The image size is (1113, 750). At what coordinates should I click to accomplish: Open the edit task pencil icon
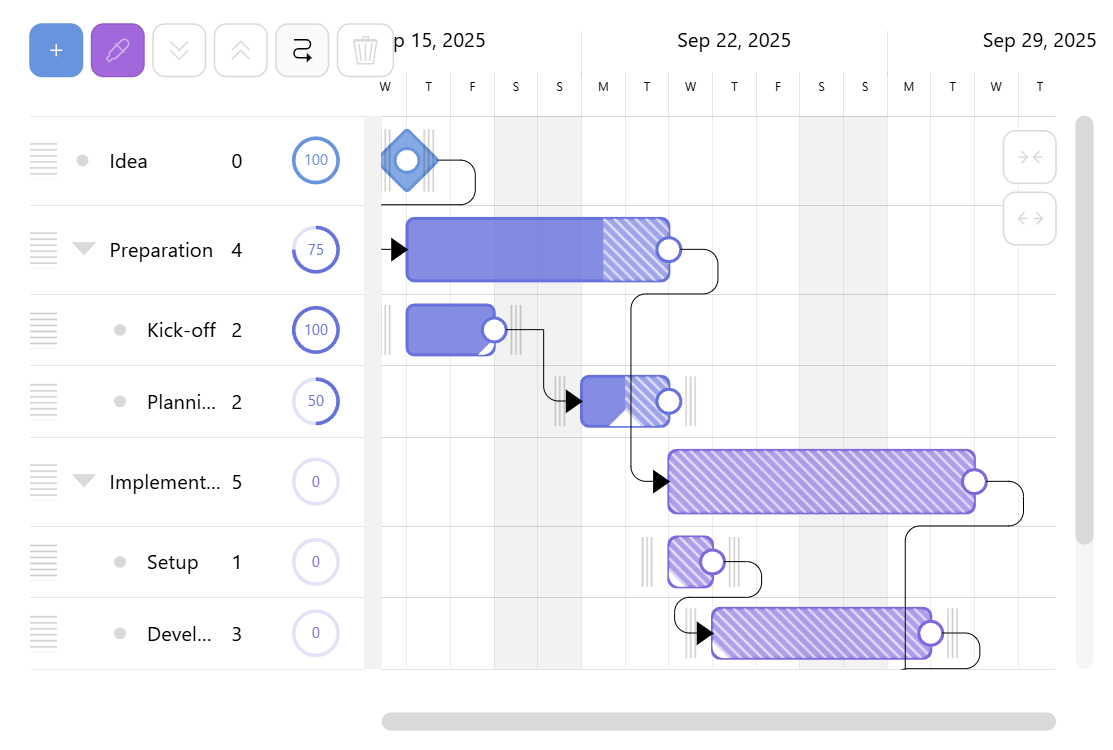117,50
